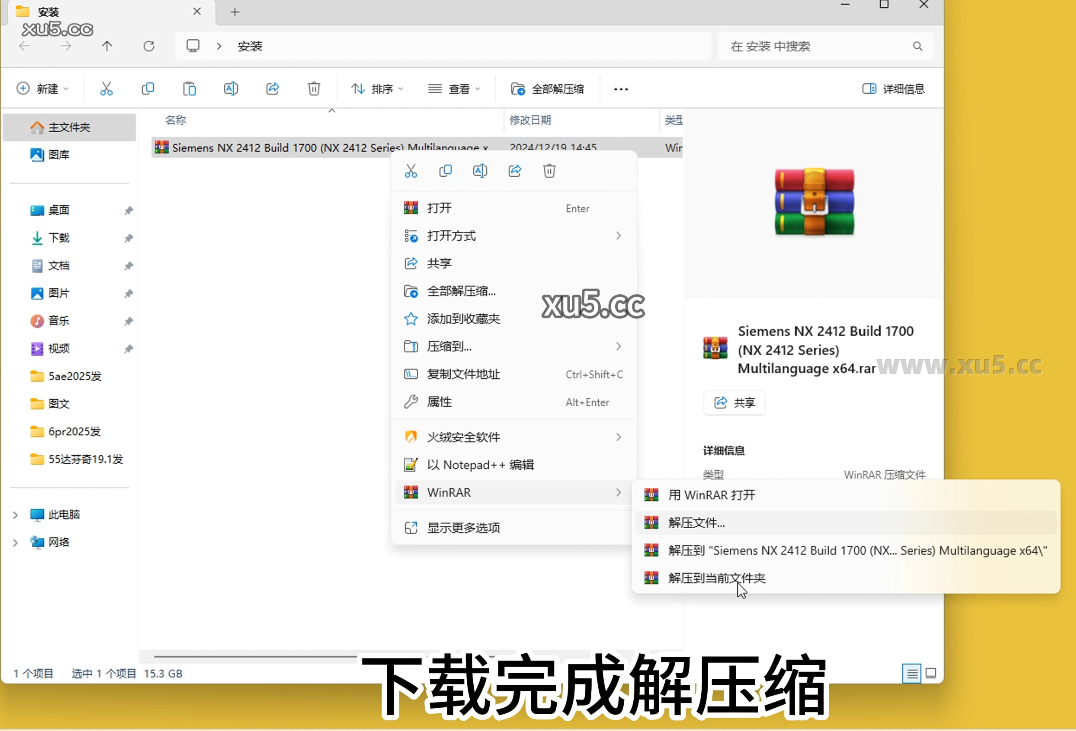Open 全部解压缩 (Extract All) from the toolbar

[549, 89]
